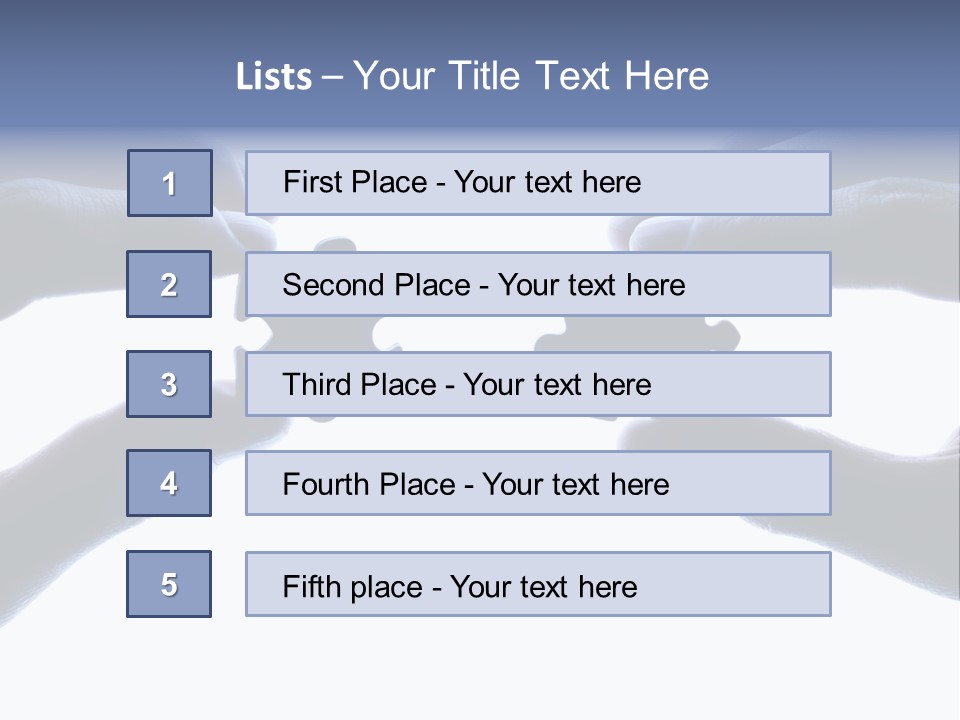Click the number 2 box
The width and height of the screenshot is (960, 720).
point(169,284)
